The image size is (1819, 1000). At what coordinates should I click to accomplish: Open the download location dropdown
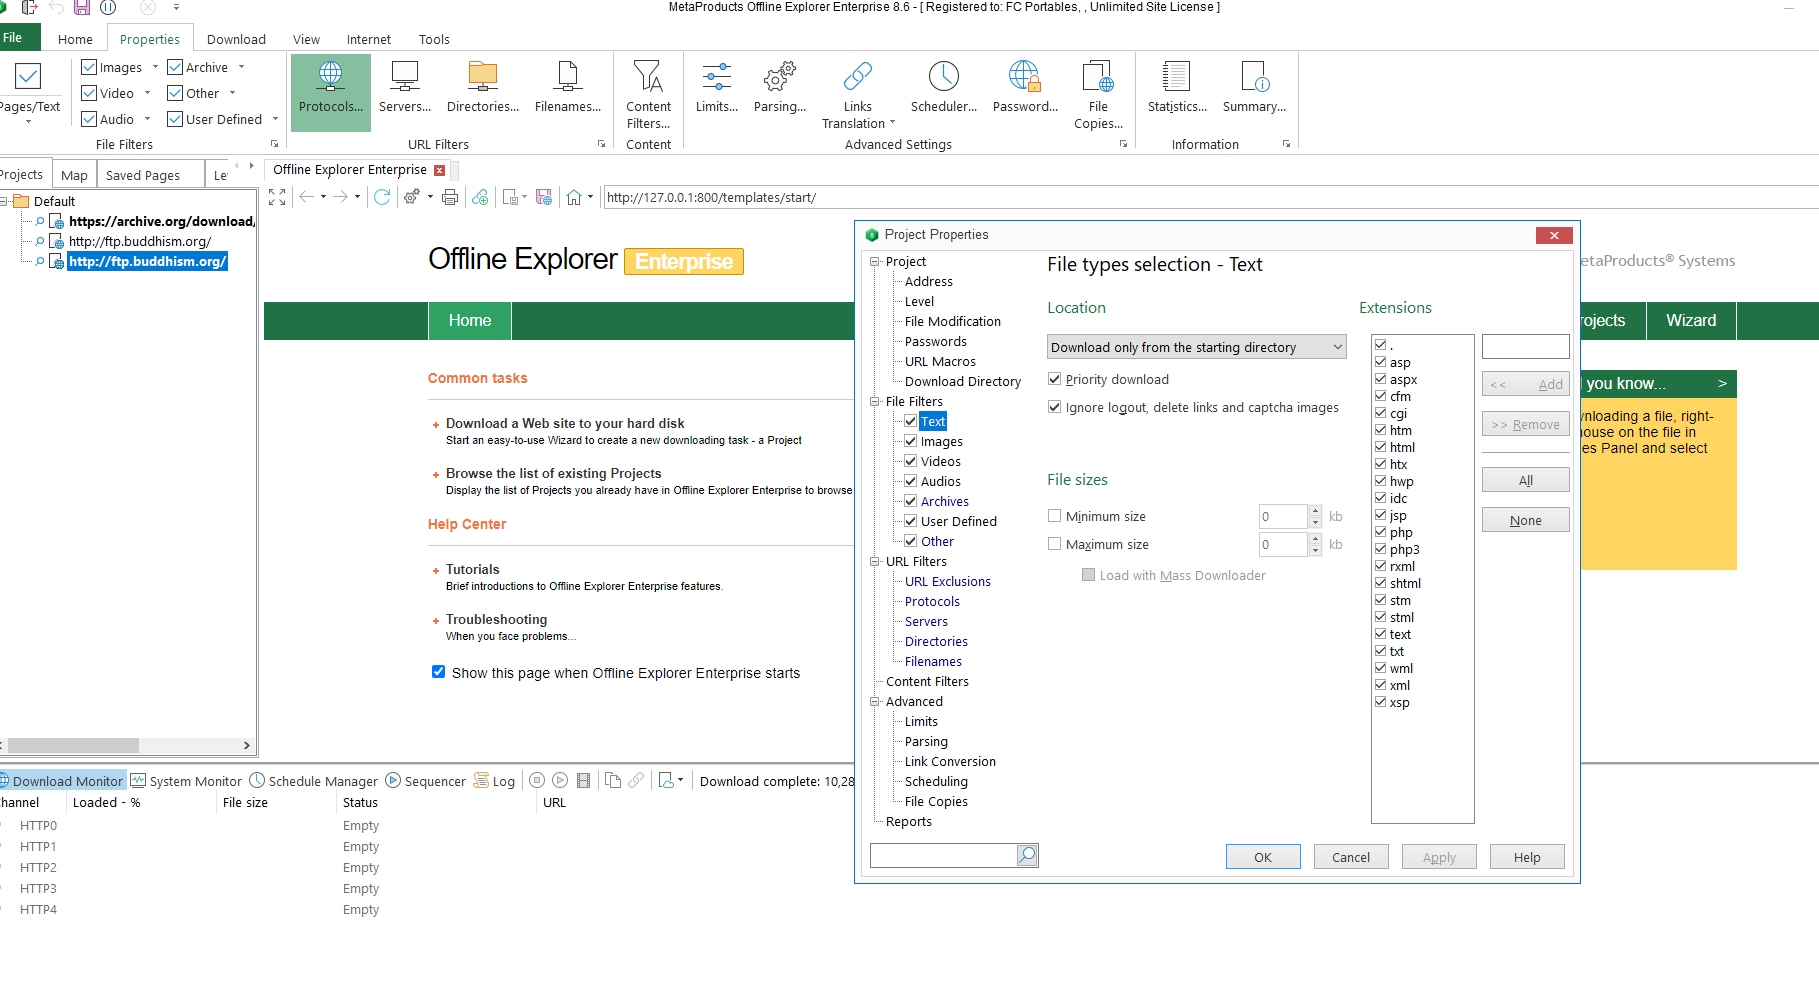(x=1196, y=347)
